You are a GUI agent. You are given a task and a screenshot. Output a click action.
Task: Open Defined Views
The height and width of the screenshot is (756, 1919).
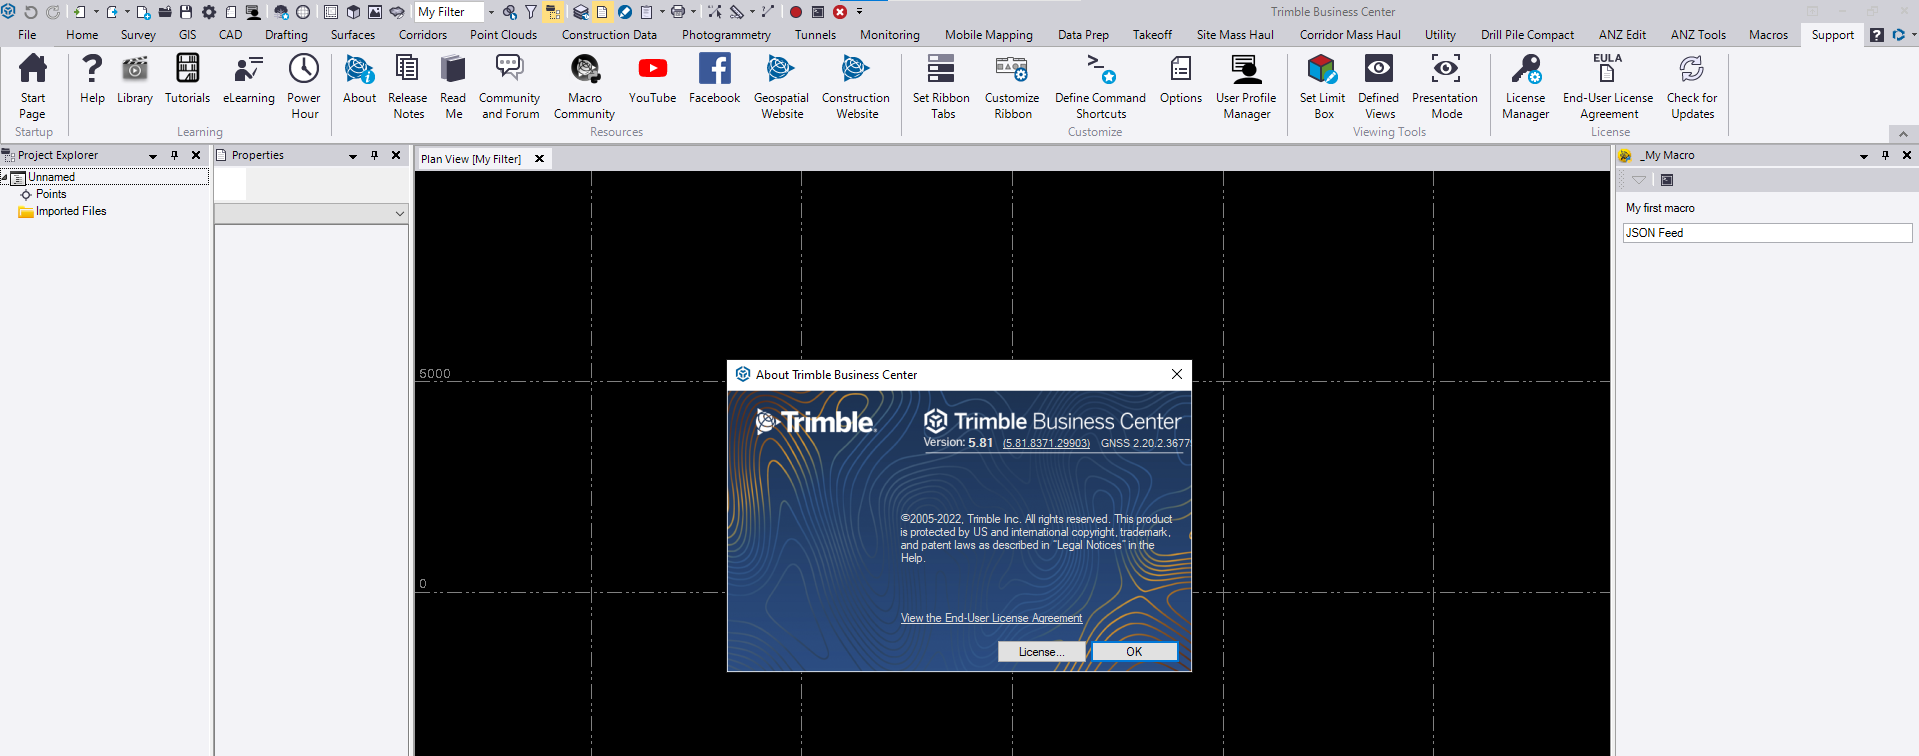click(1379, 87)
